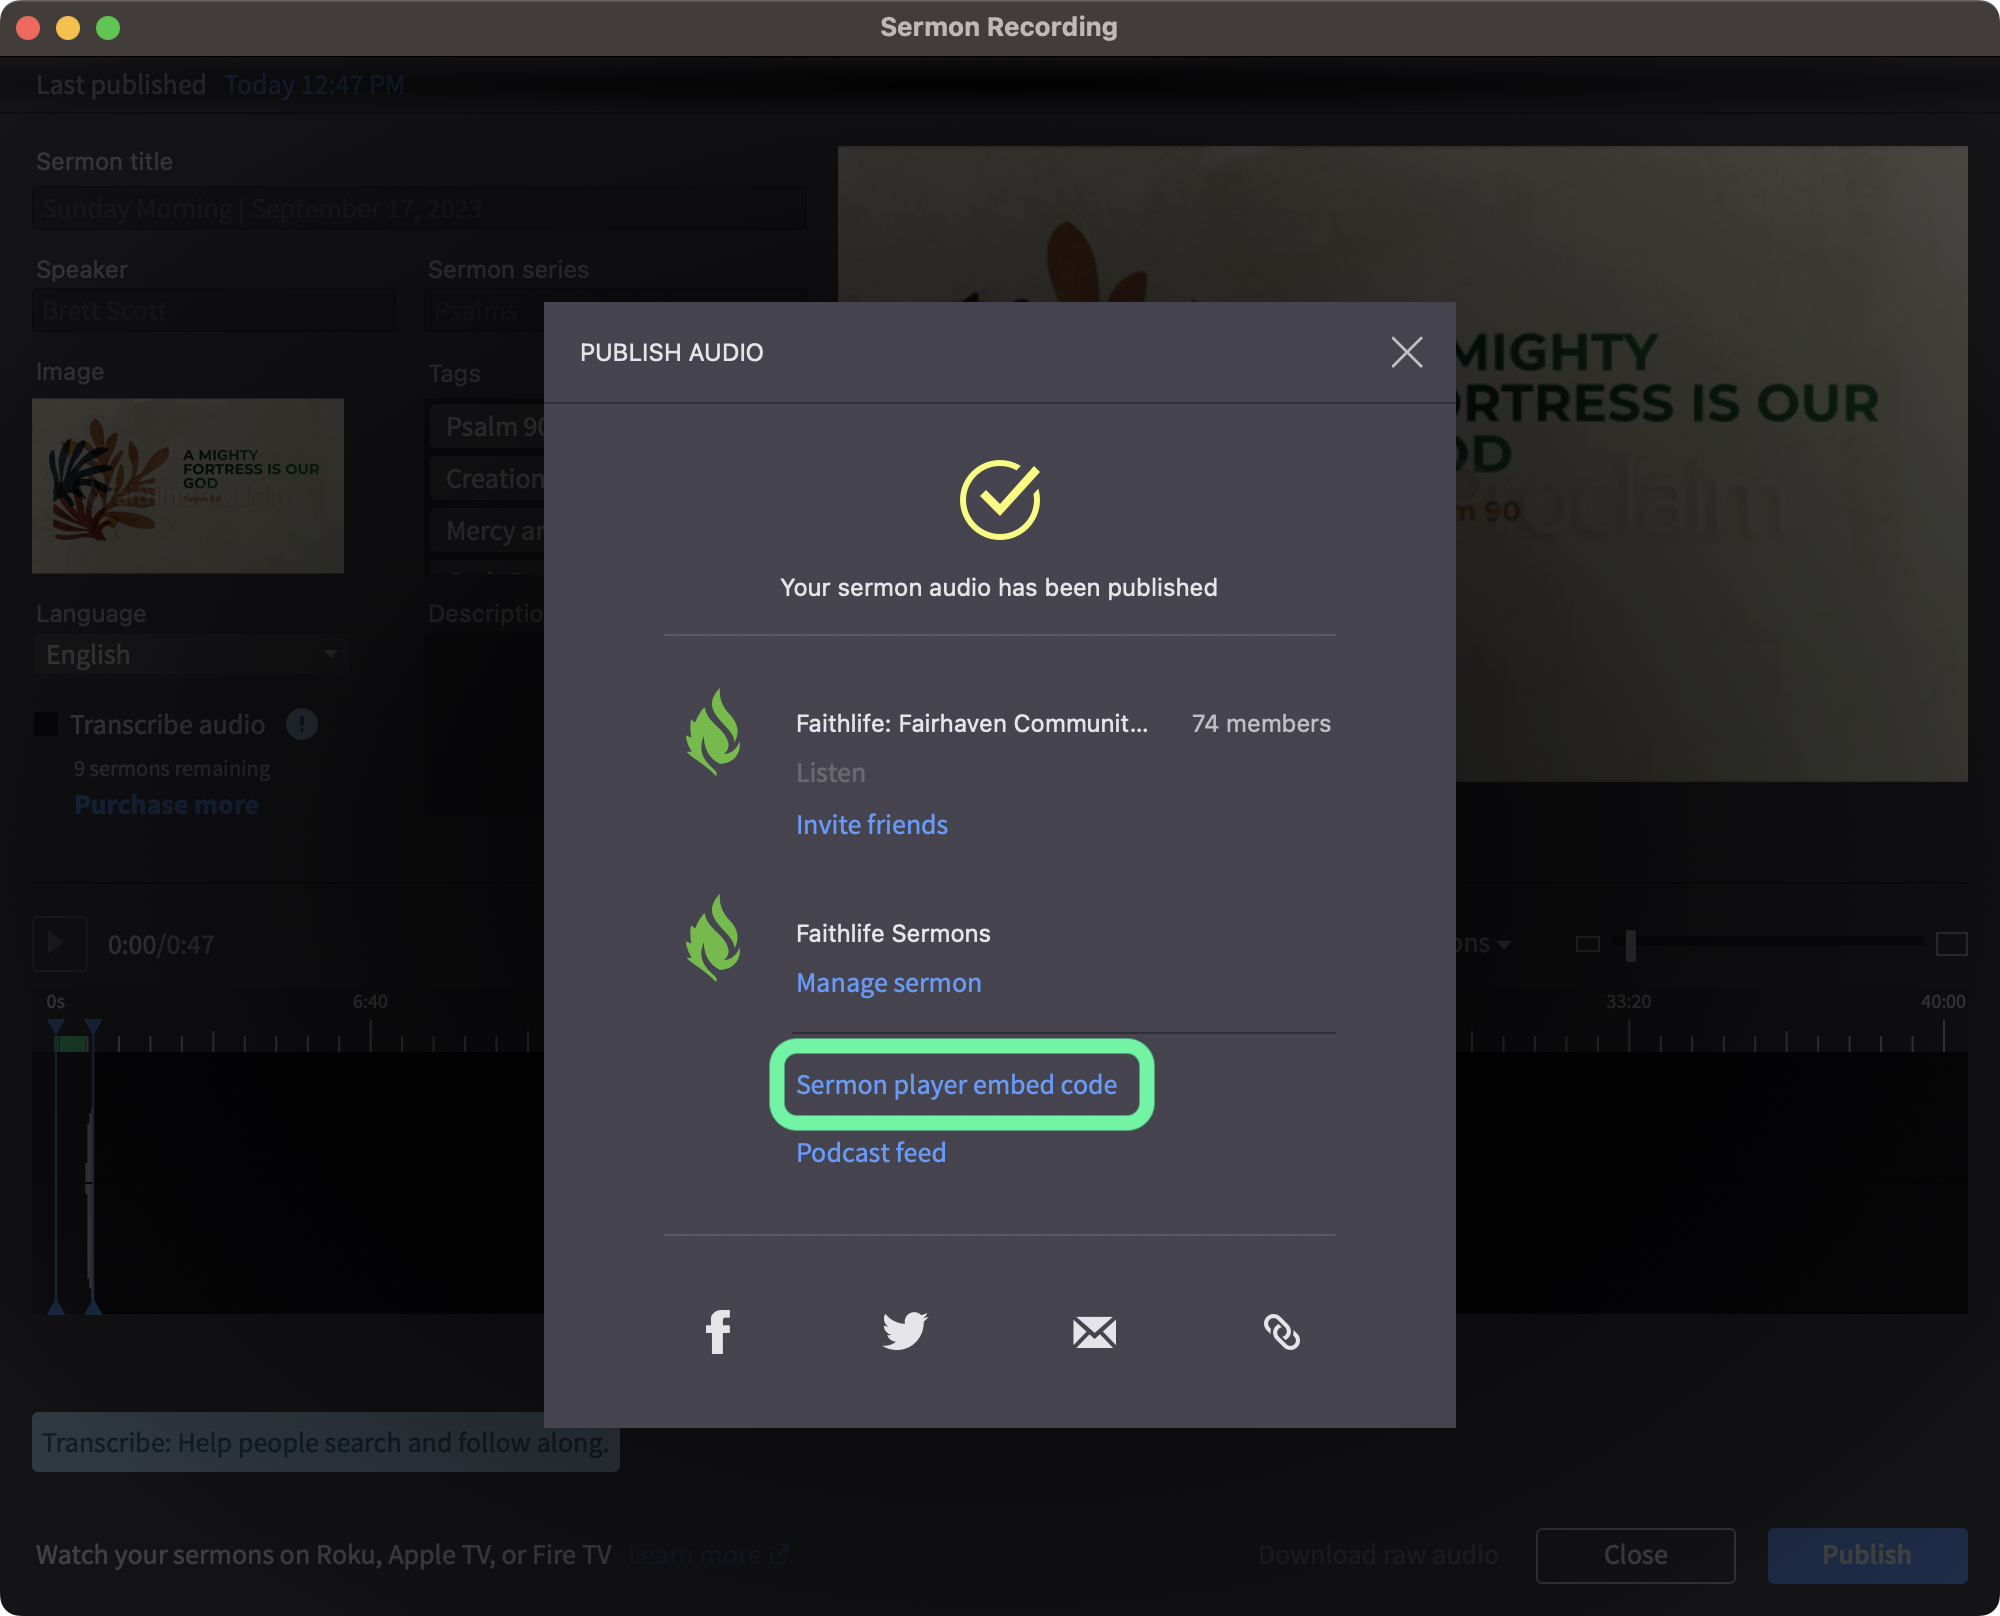Image resolution: width=2000 pixels, height=1616 pixels.
Task: Click the top trim start marker
Action: pyautogui.click(x=56, y=1027)
